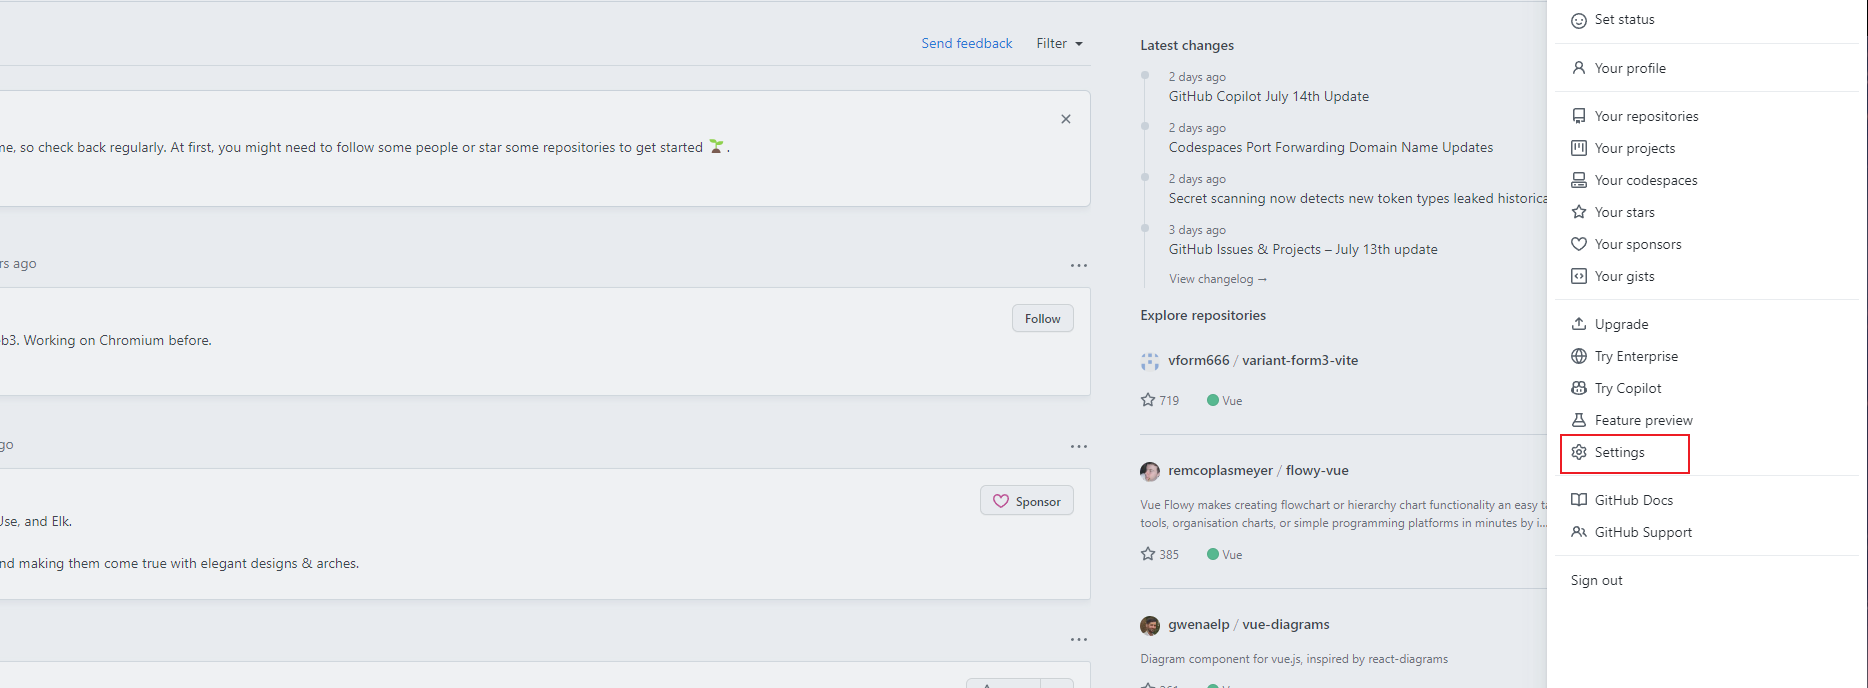This screenshot has height=688, width=1868.
Task: Click the Copilot icon beside Try Copilot
Action: [x=1579, y=388]
